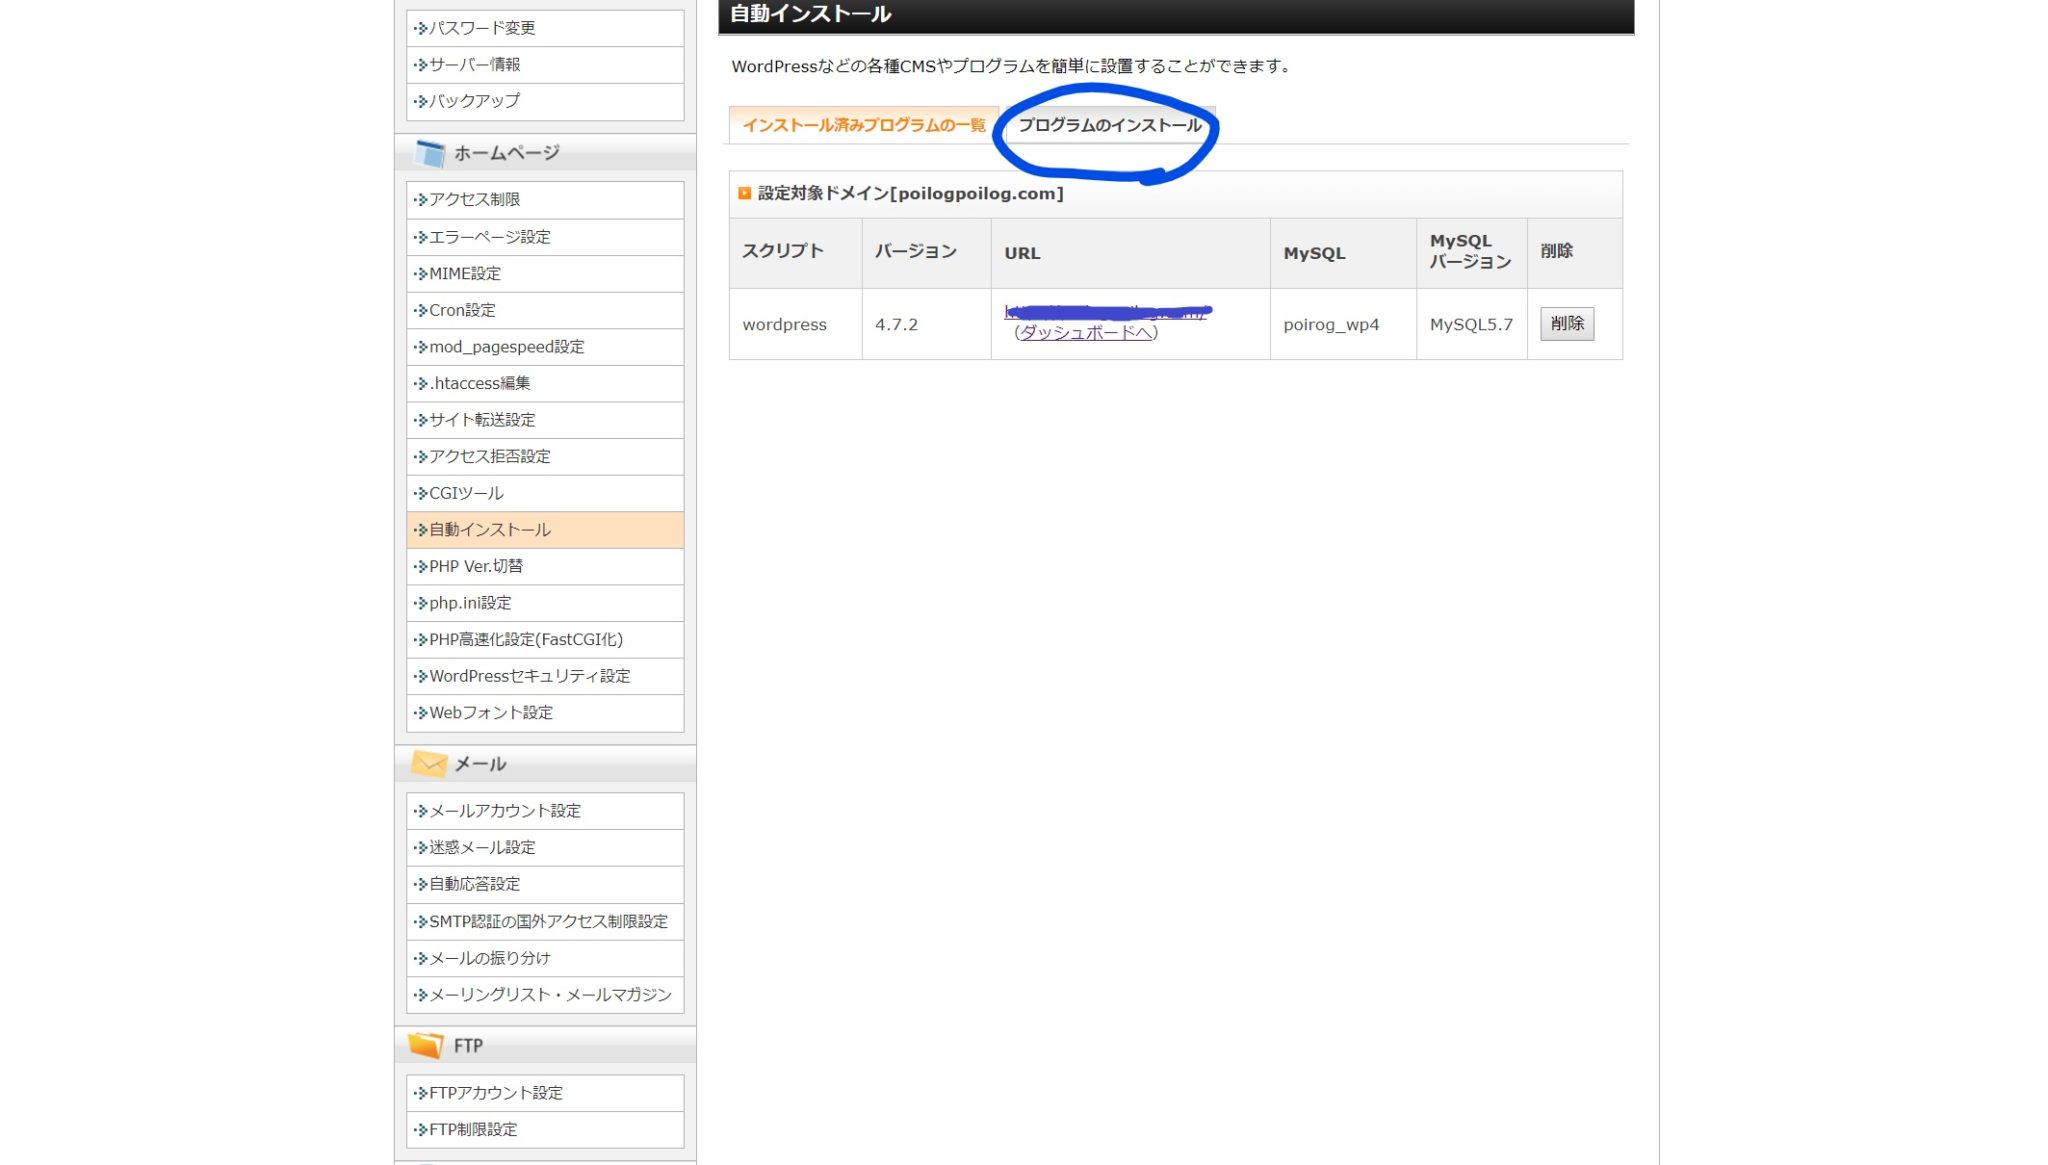This screenshot has width=2048, height=1165.
Task: Open WordPressセキュリティ設定 menu item
Action: [x=529, y=676]
